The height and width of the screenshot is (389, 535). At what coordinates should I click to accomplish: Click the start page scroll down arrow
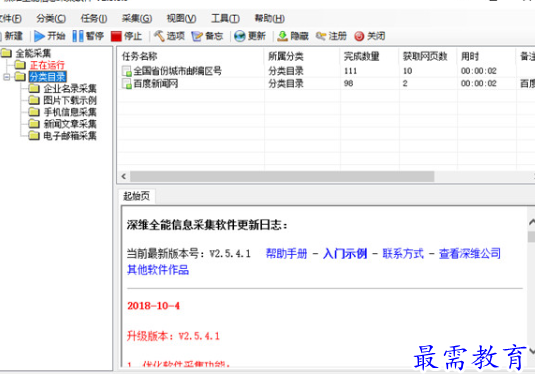(531, 351)
